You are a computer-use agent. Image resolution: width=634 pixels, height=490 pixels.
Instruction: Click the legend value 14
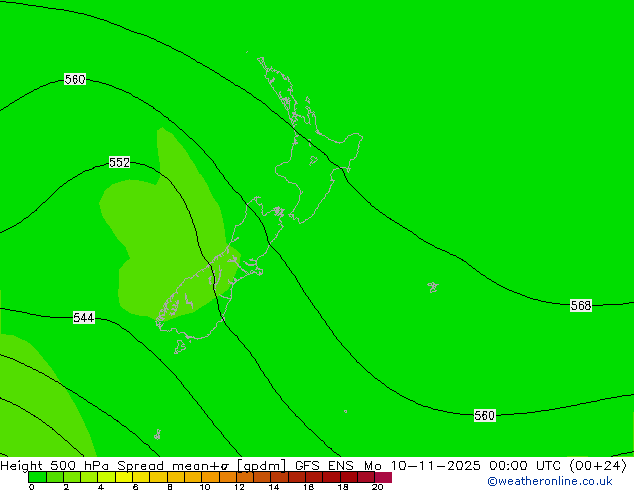click(x=274, y=487)
